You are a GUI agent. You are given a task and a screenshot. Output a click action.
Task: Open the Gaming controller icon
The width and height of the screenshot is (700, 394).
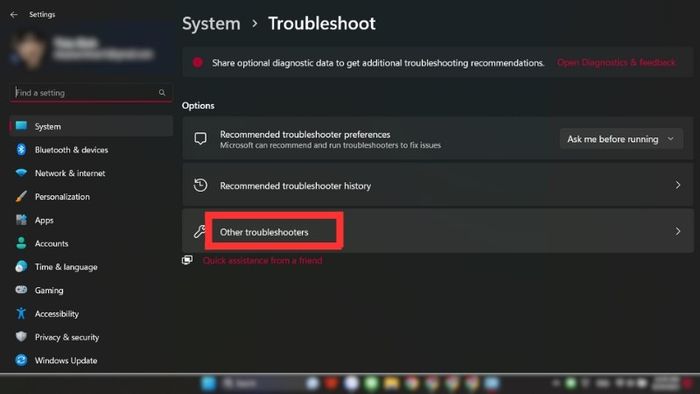coord(21,290)
